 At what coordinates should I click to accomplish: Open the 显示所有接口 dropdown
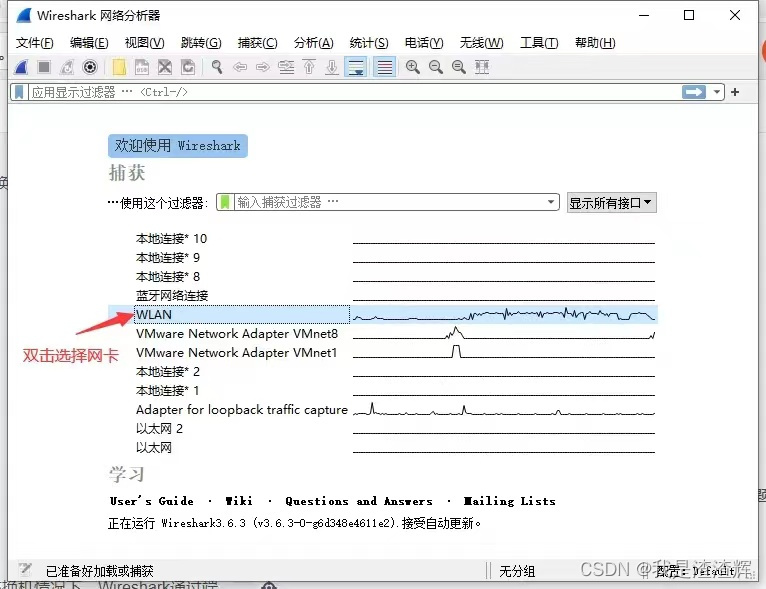[x=611, y=203]
